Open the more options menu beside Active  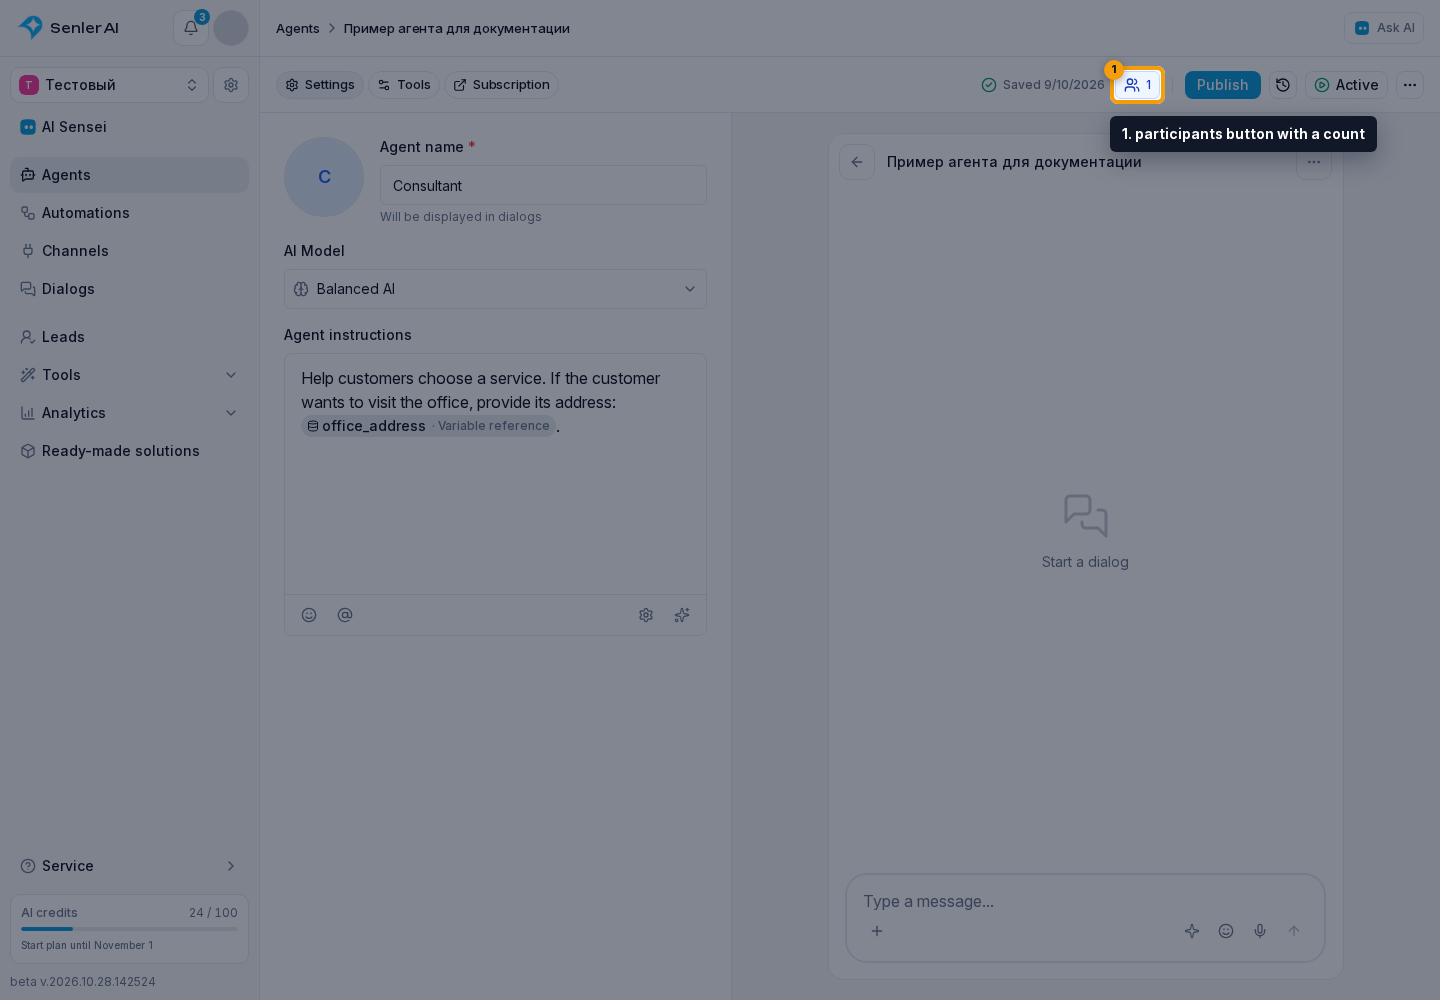pos(1410,85)
